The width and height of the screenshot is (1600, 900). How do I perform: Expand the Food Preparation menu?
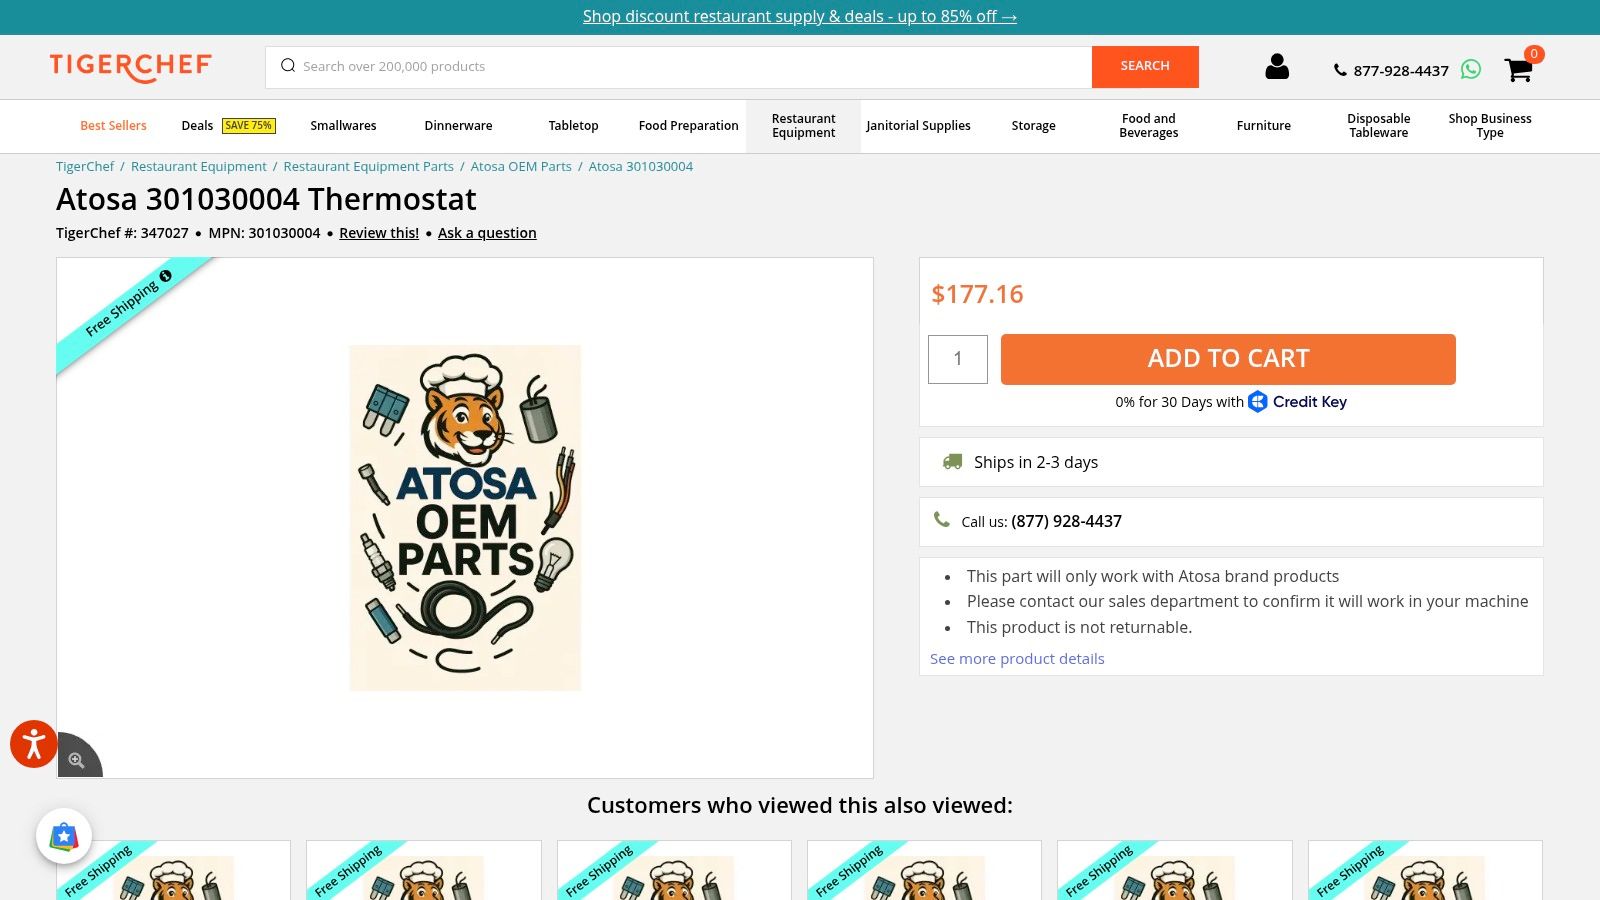pos(688,126)
